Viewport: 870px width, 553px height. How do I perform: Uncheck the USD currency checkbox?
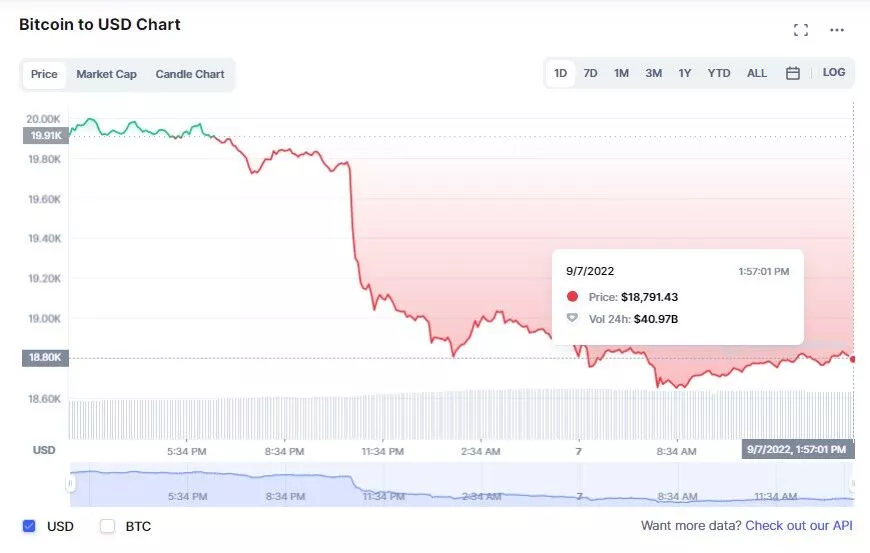coord(29,526)
